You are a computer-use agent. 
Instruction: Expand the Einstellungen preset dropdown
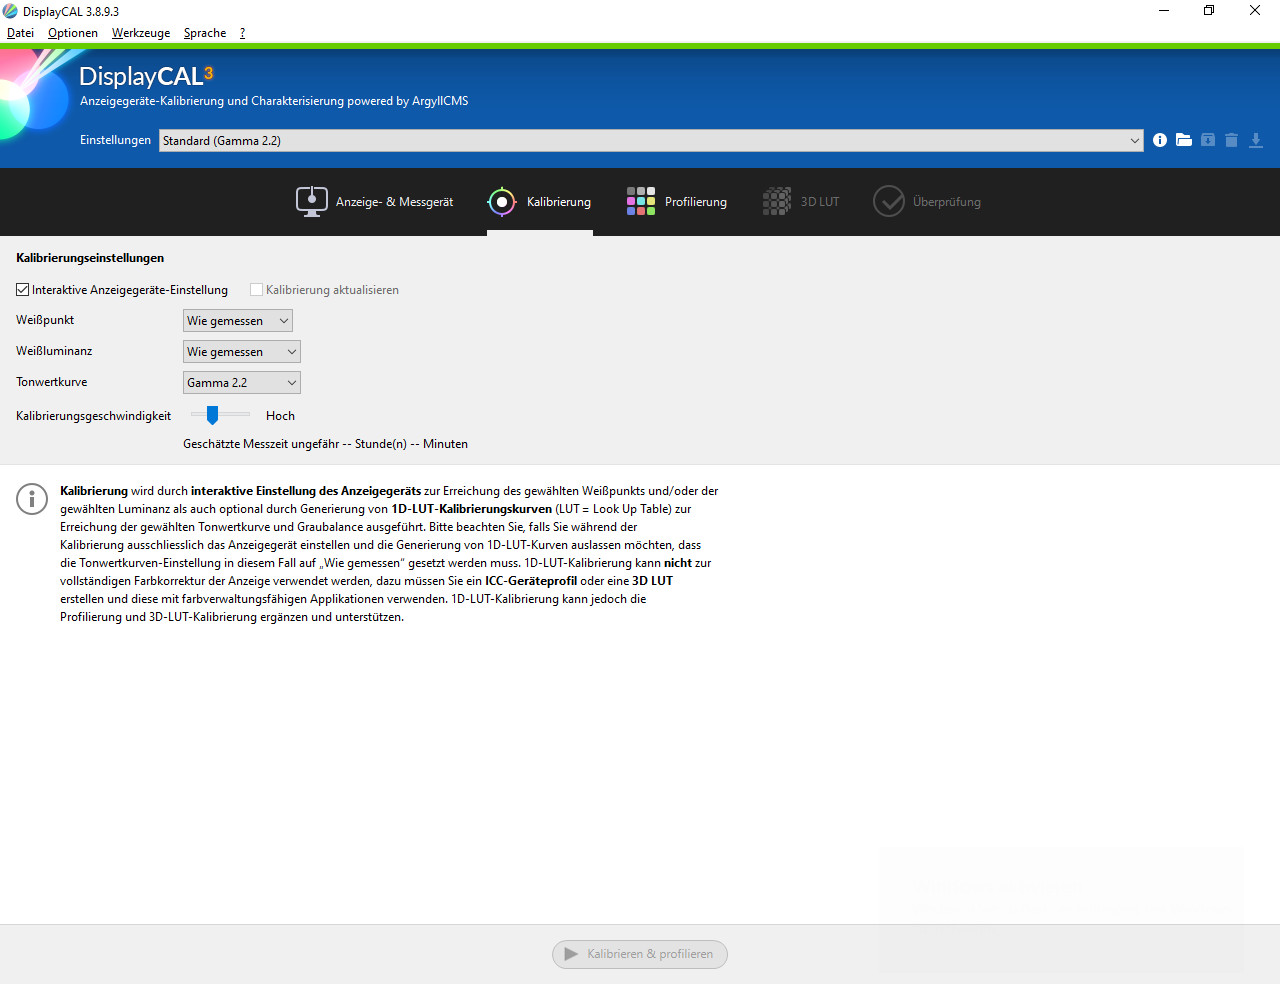[650, 141]
